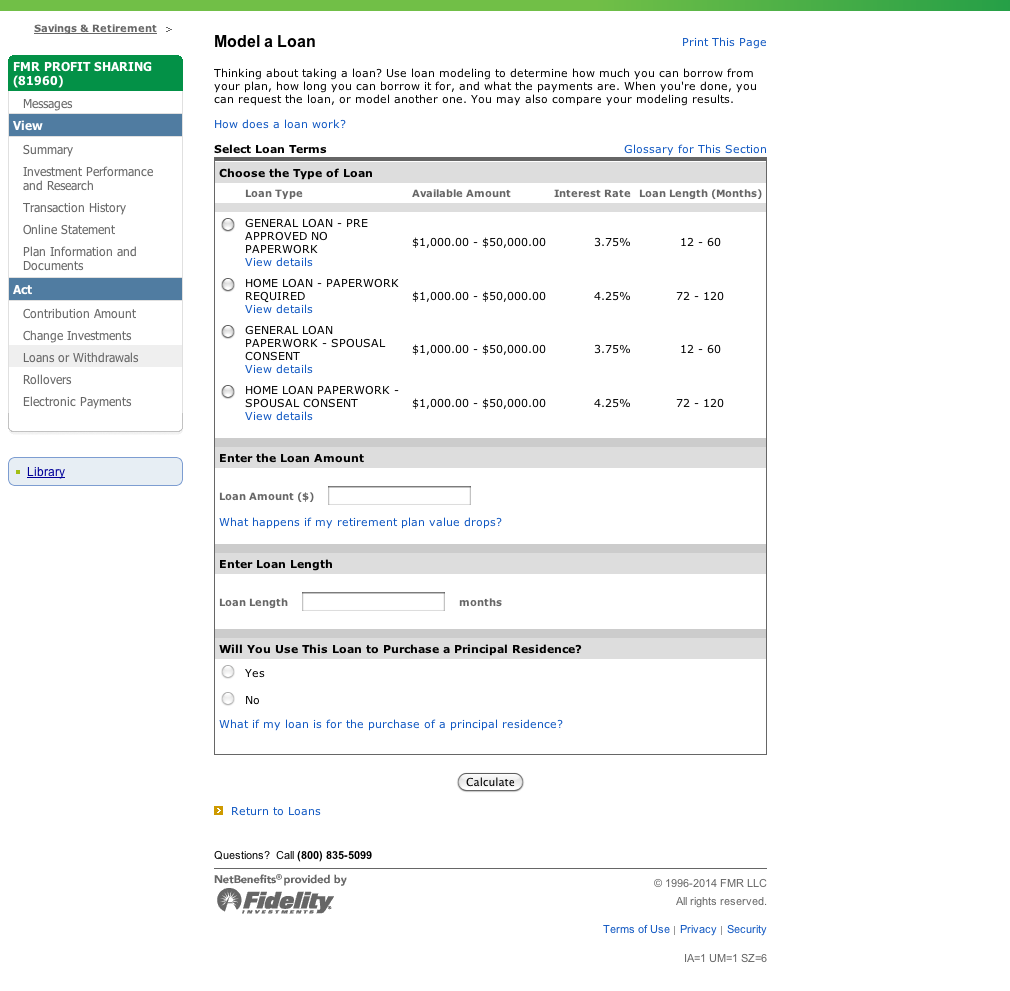Select the General Loan Pre Approved radio button
This screenshot has width=1010, height=991.
pyautogui.click(x=228, y=225)
